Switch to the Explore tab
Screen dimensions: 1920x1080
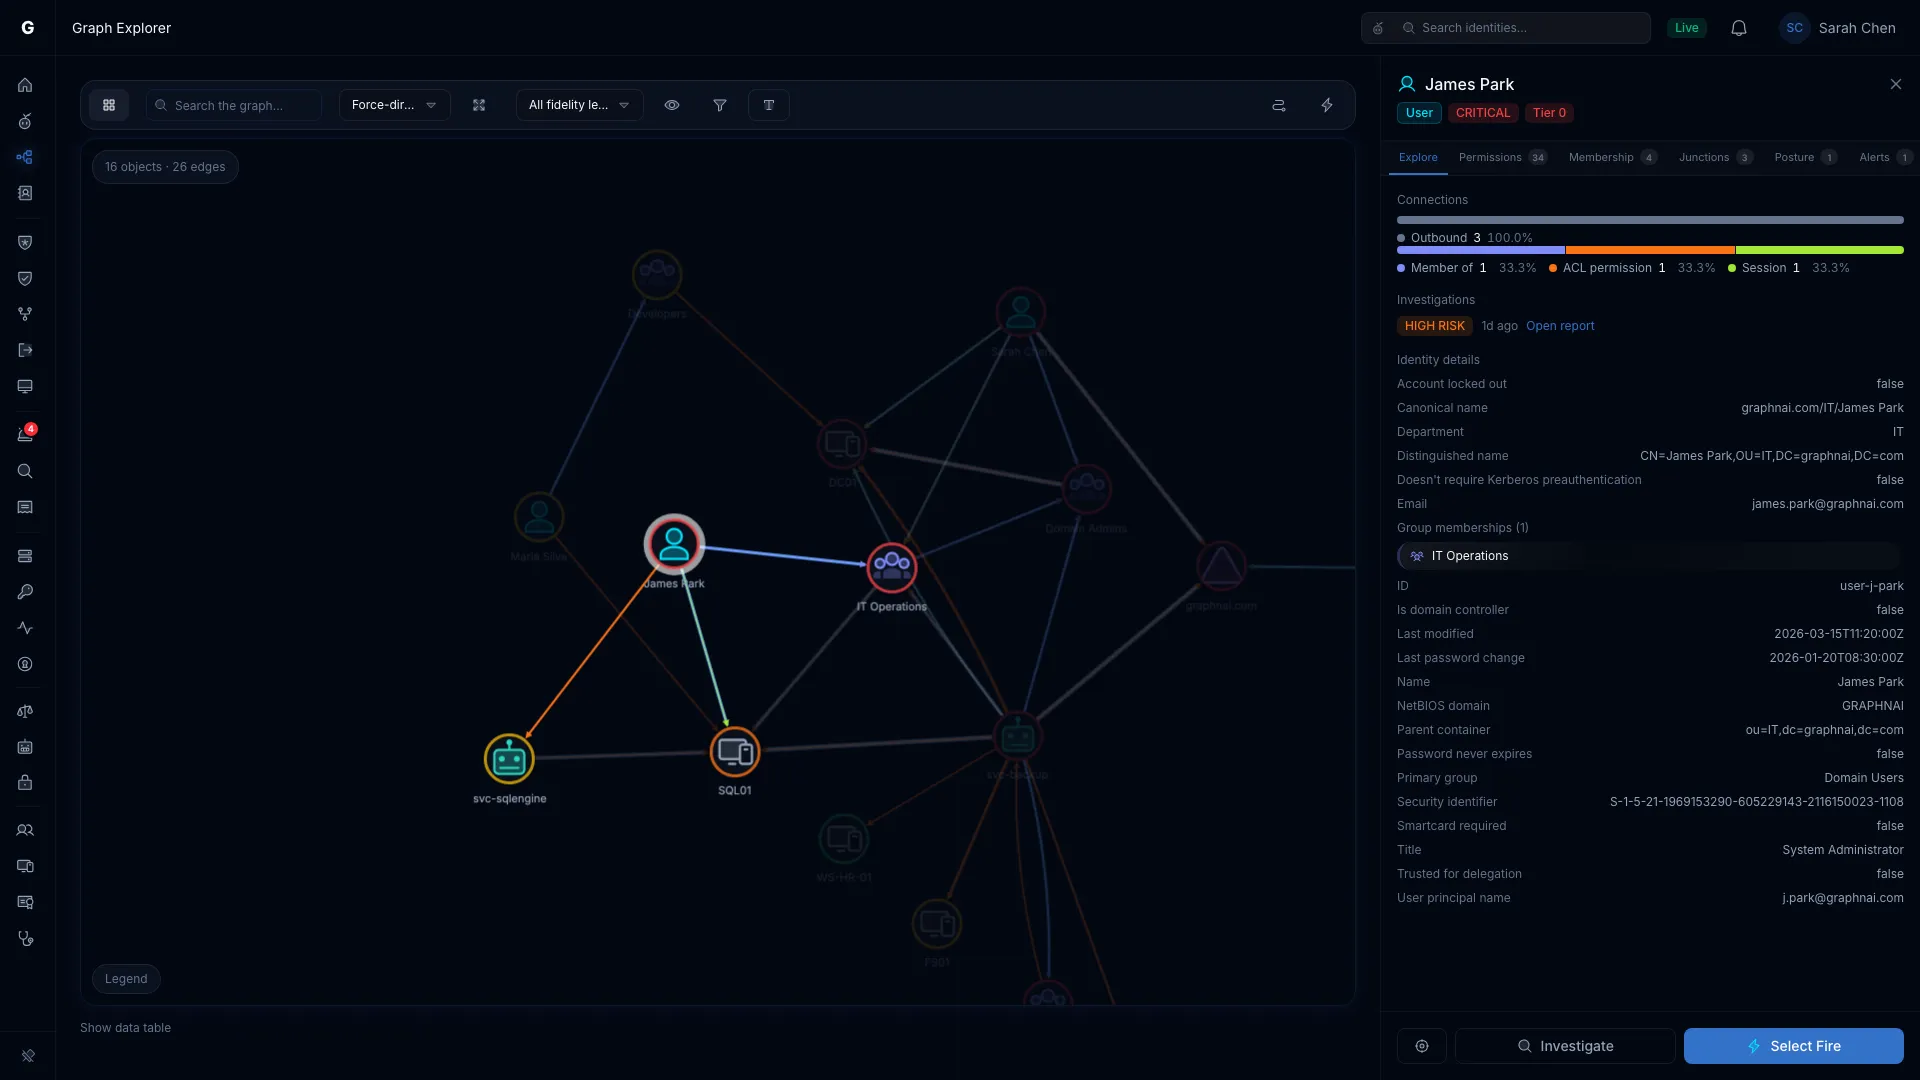(x=1418, y=158)
